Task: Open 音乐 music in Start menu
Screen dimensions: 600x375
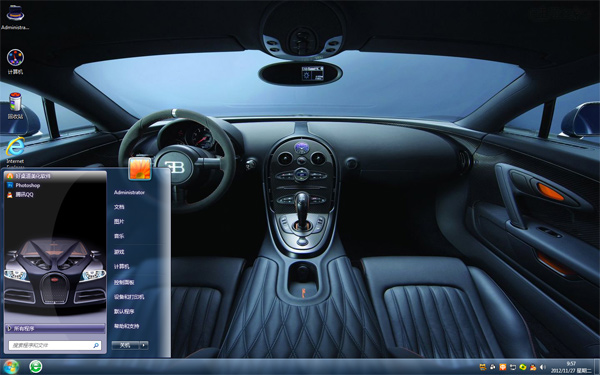Action: (119, 236)
